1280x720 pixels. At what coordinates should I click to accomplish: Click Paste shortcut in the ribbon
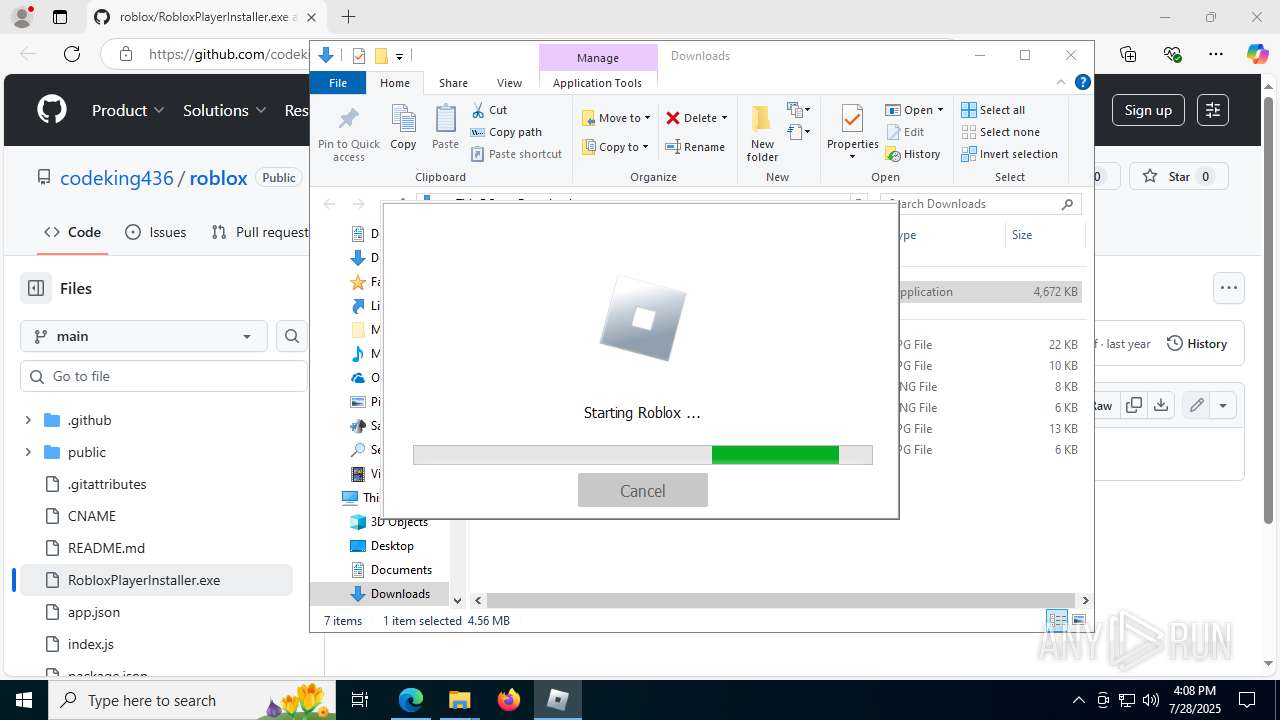pos(516,154)
